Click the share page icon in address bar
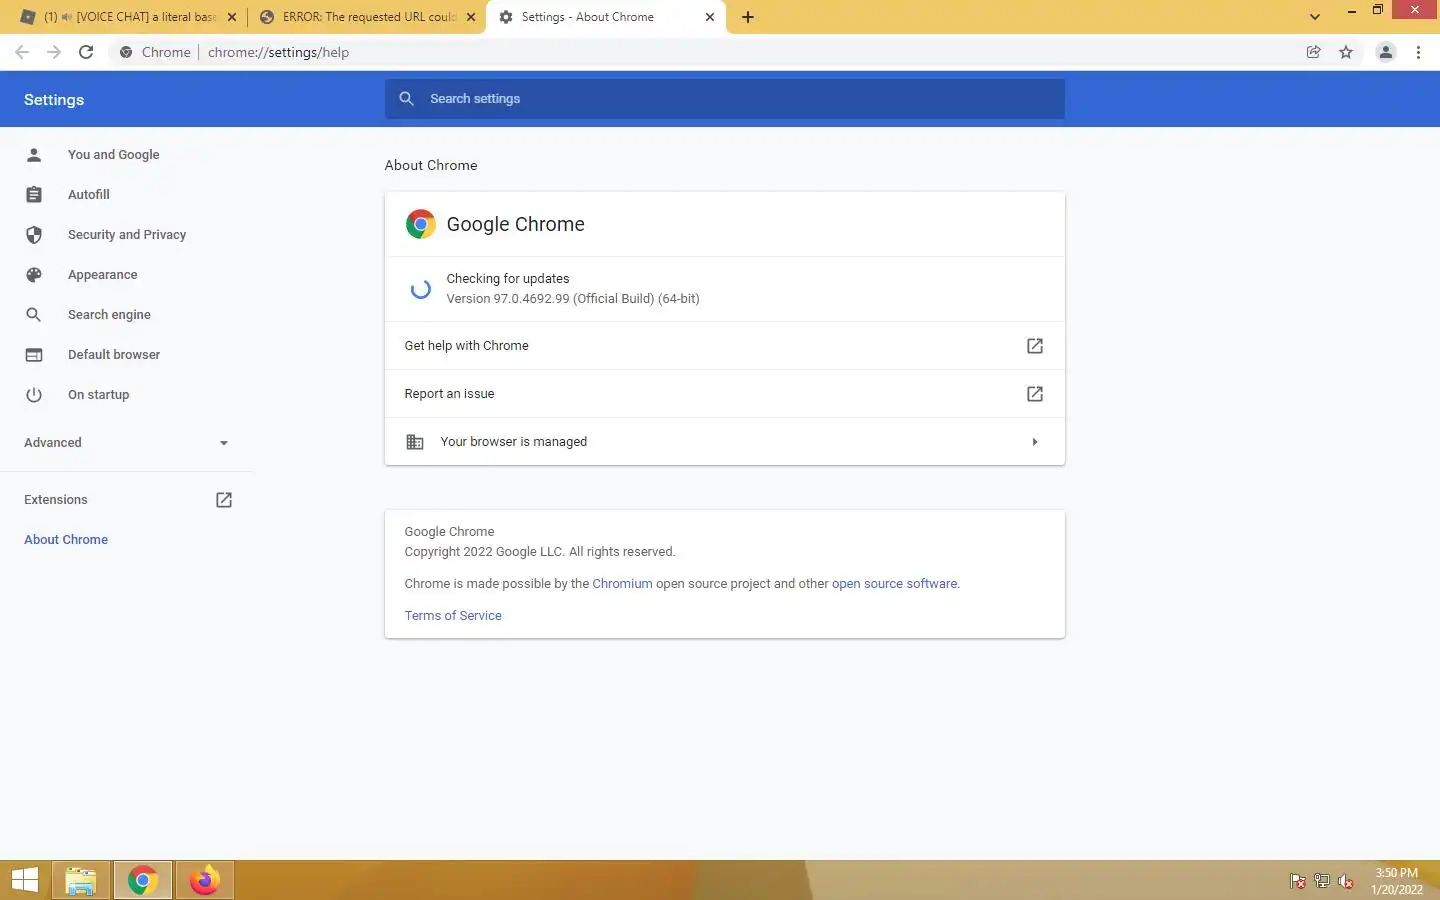1440x900 pixels. pyautogui.click(x=1314, y=52)
